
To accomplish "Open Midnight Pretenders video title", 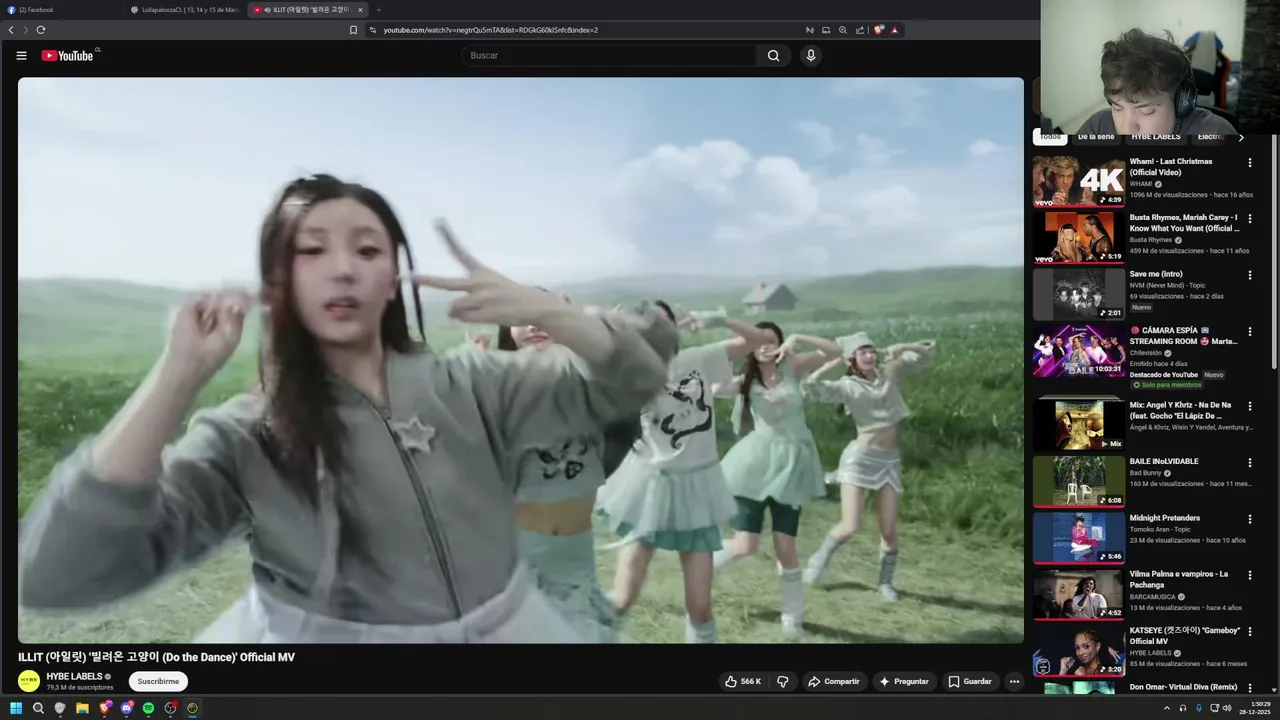I will click(1165, 518).
